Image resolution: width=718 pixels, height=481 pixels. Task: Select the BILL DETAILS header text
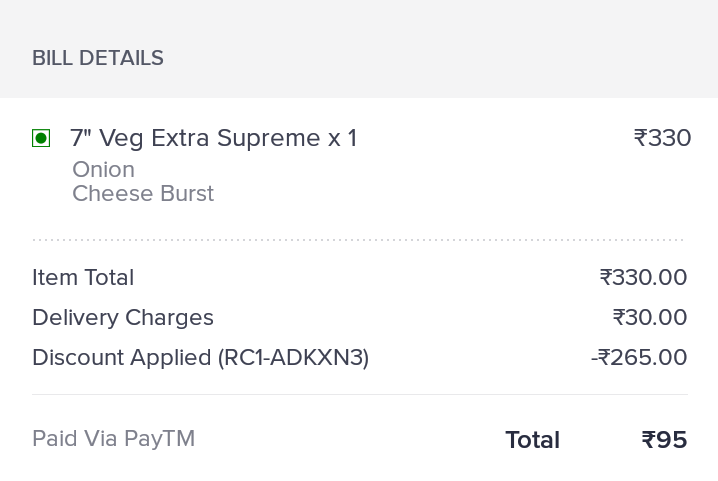pyautogui.click(x=98, y=58)
